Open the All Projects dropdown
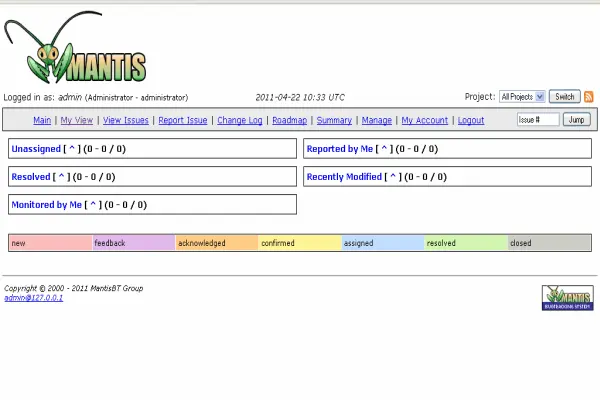The width and height of the screenshot is (600, 400). point(522,97)
